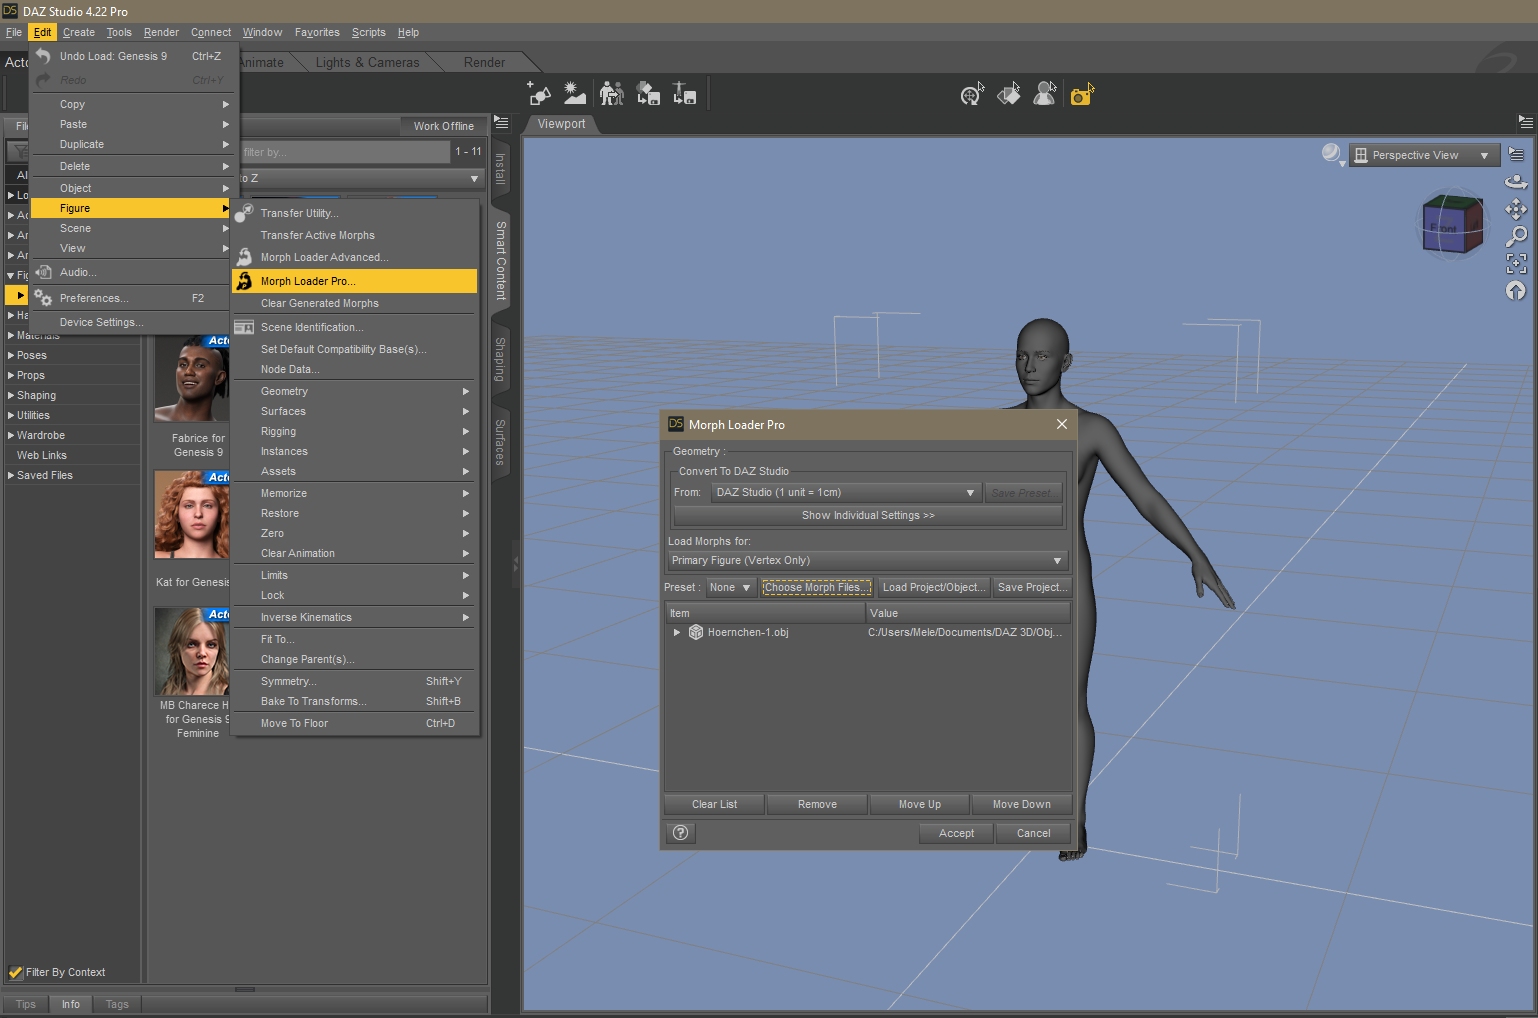This screenshot has width=1538, height=1018.
Task: Open the Shaping side pane tab
Action: click(500, 359)
